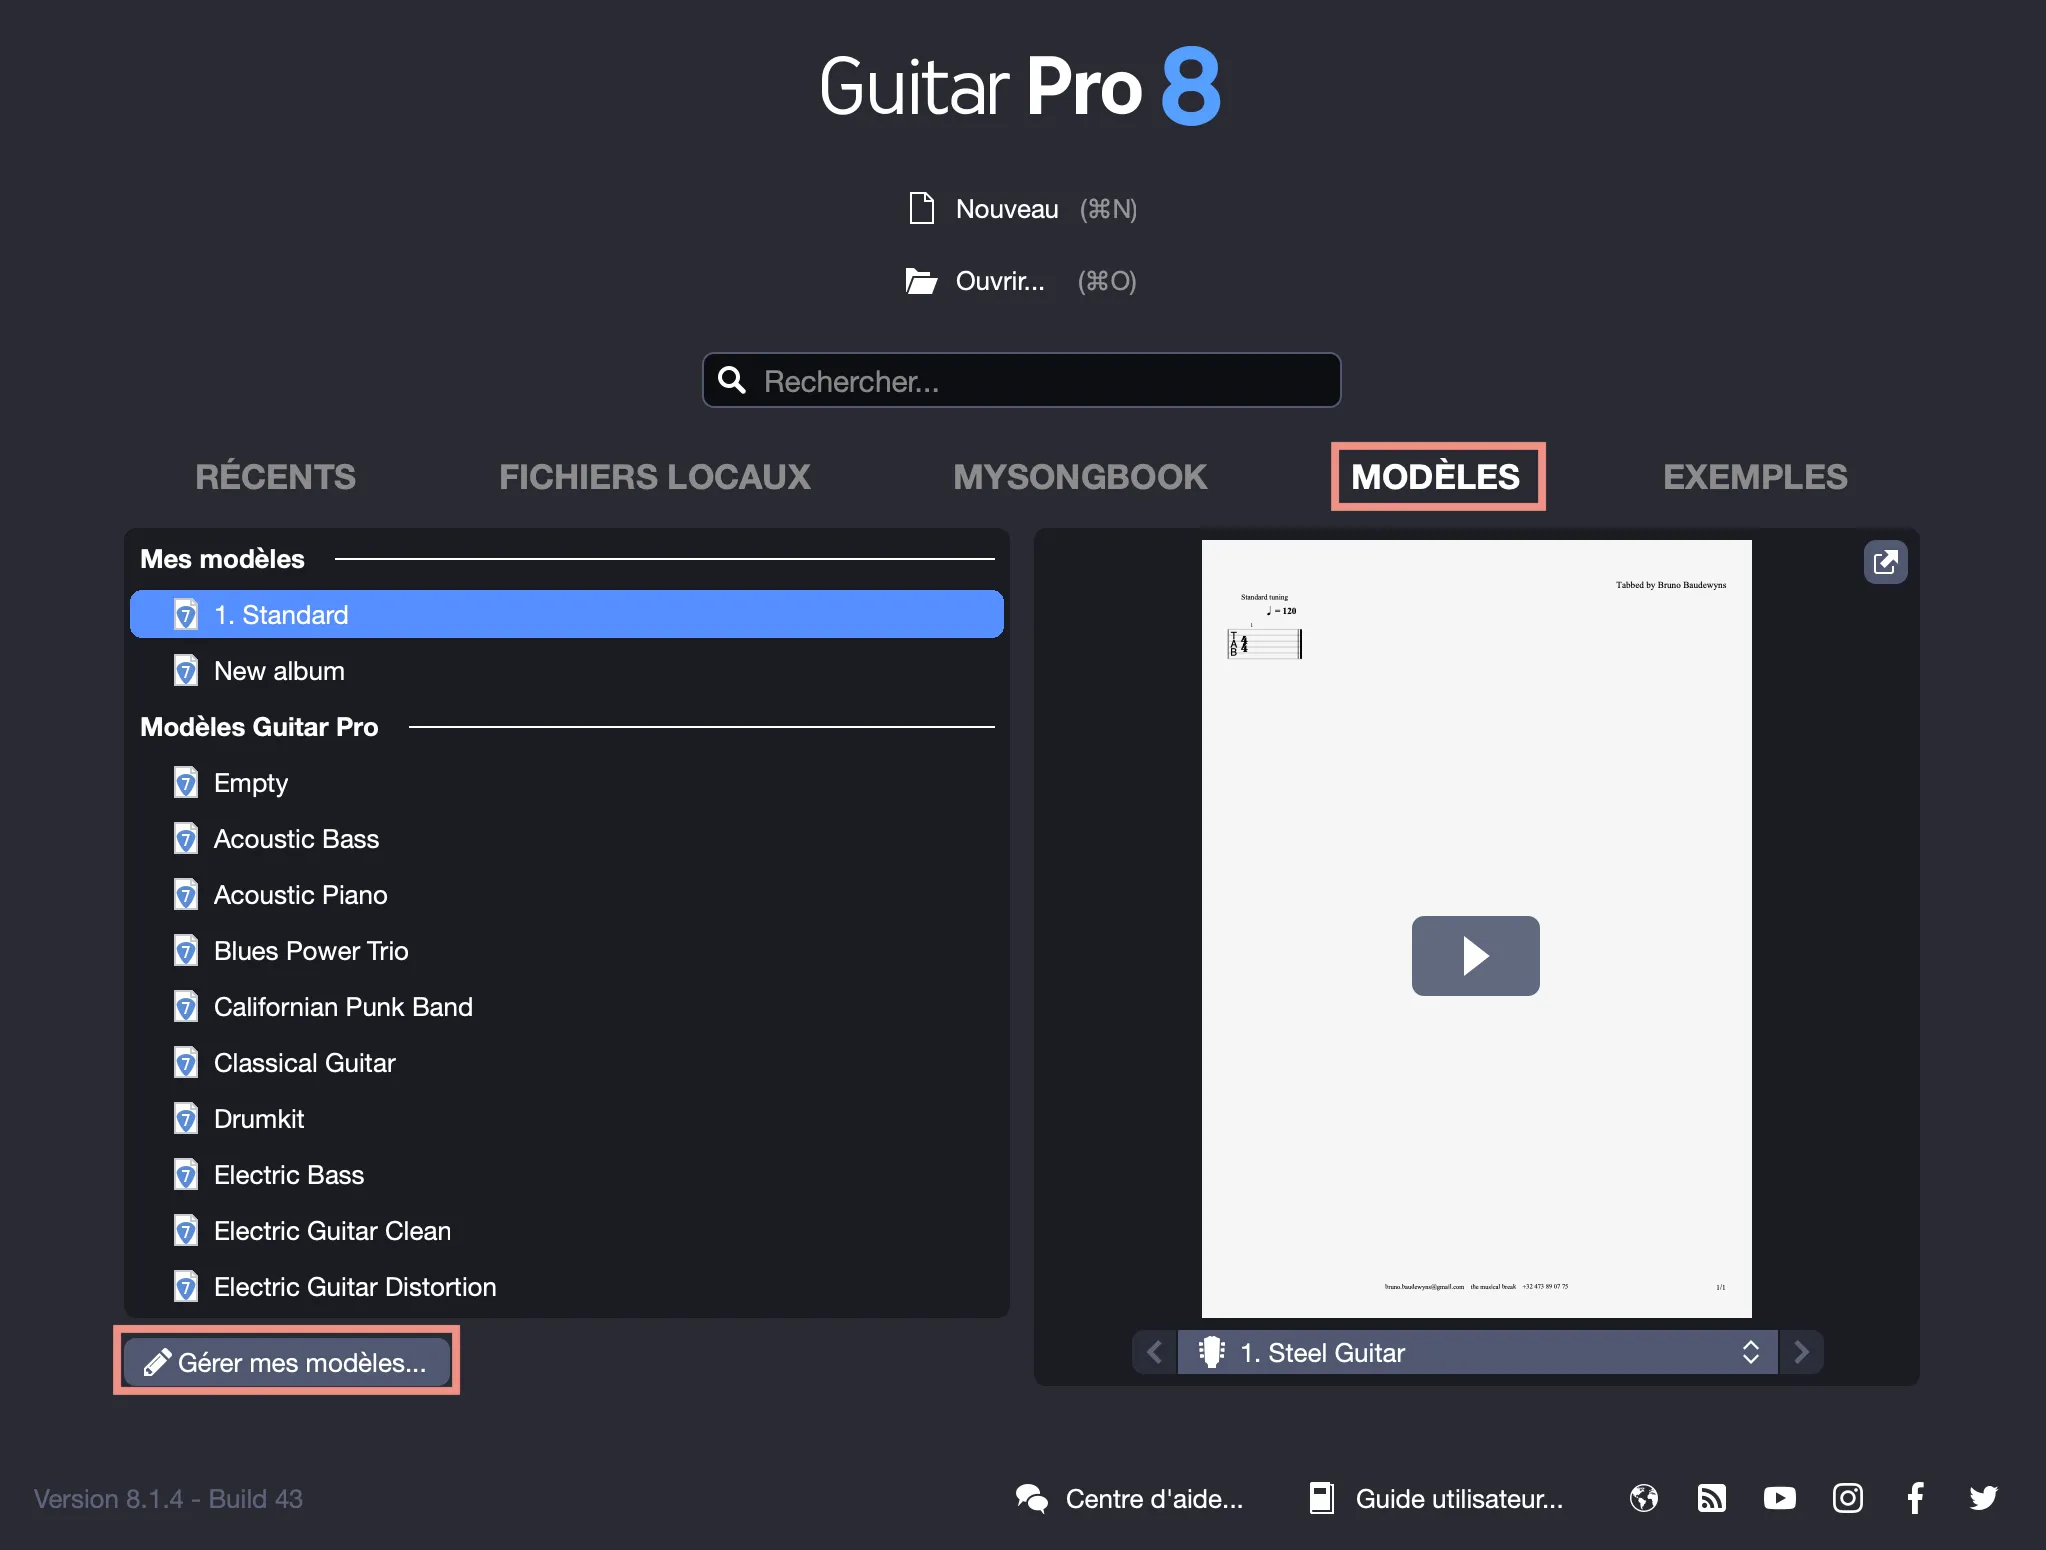Open the Facebook page icon

tap(1915, 1498)
